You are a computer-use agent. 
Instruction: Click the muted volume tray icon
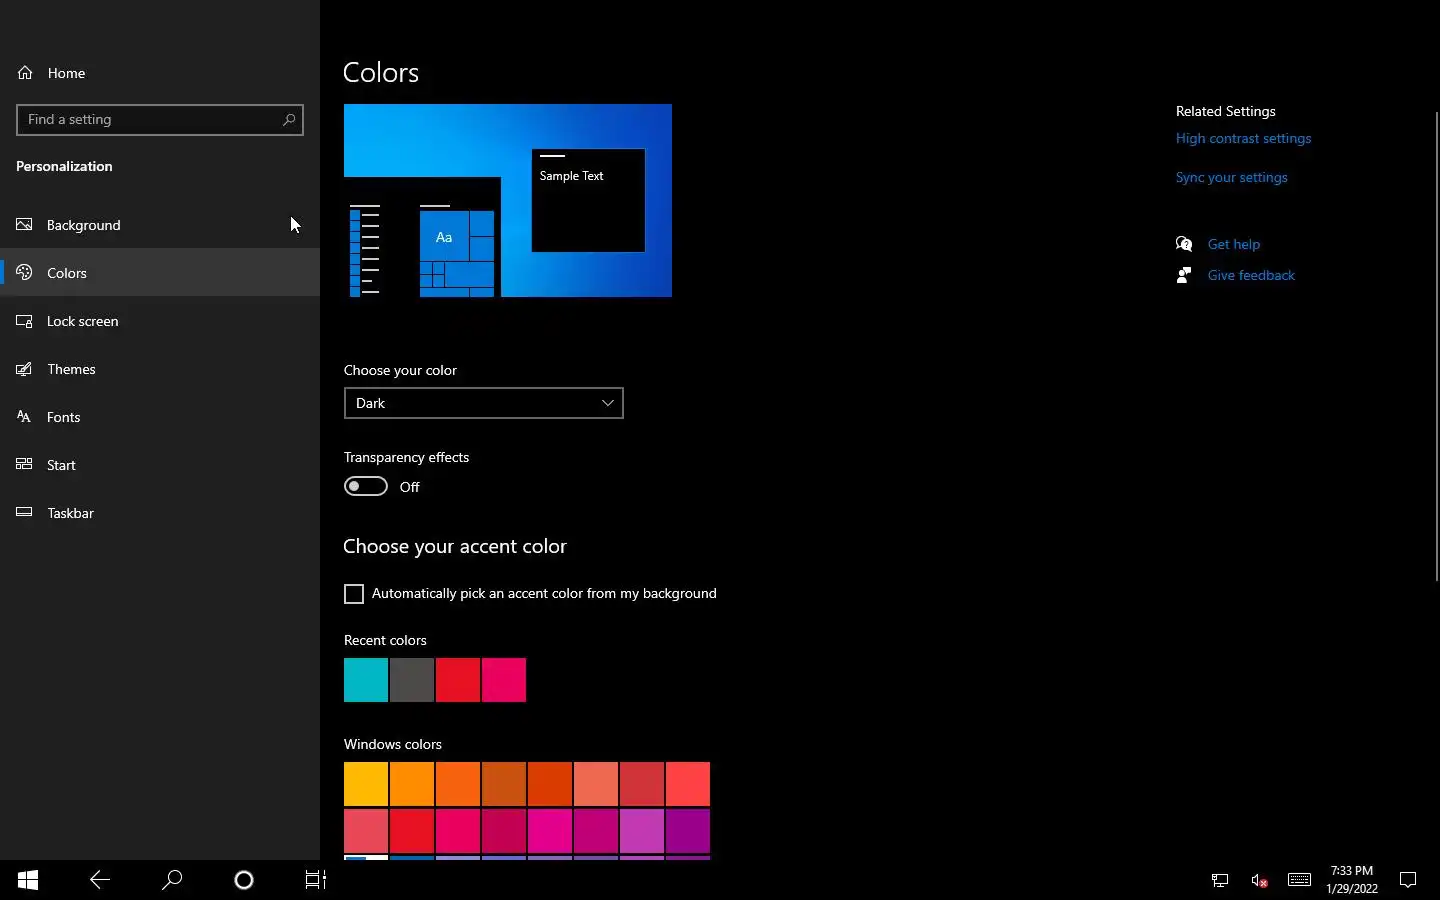pyautogui.click(x=1260, y=881)
